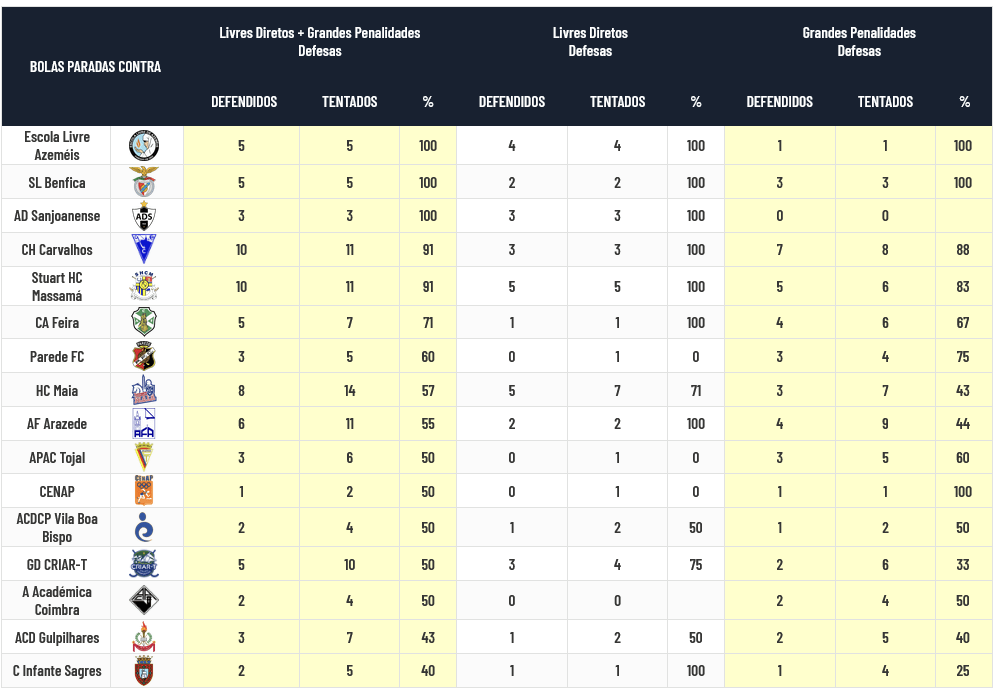Click the CH Carvalhos club emblem
Viewport: 999px width, 693px height.
point(144,249)
